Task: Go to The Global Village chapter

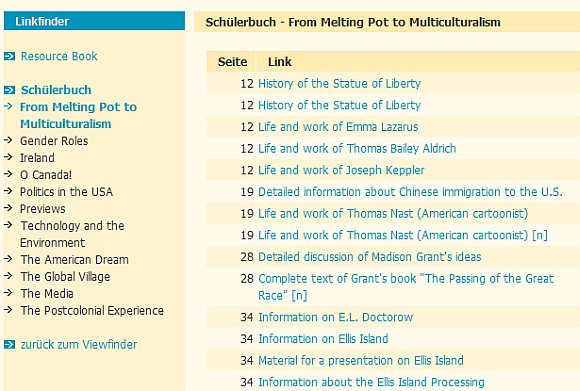Action: pos(65,277)
